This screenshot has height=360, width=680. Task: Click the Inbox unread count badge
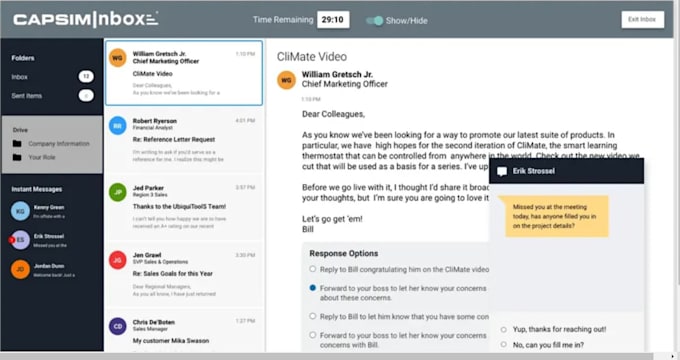[x=86, y=76]
